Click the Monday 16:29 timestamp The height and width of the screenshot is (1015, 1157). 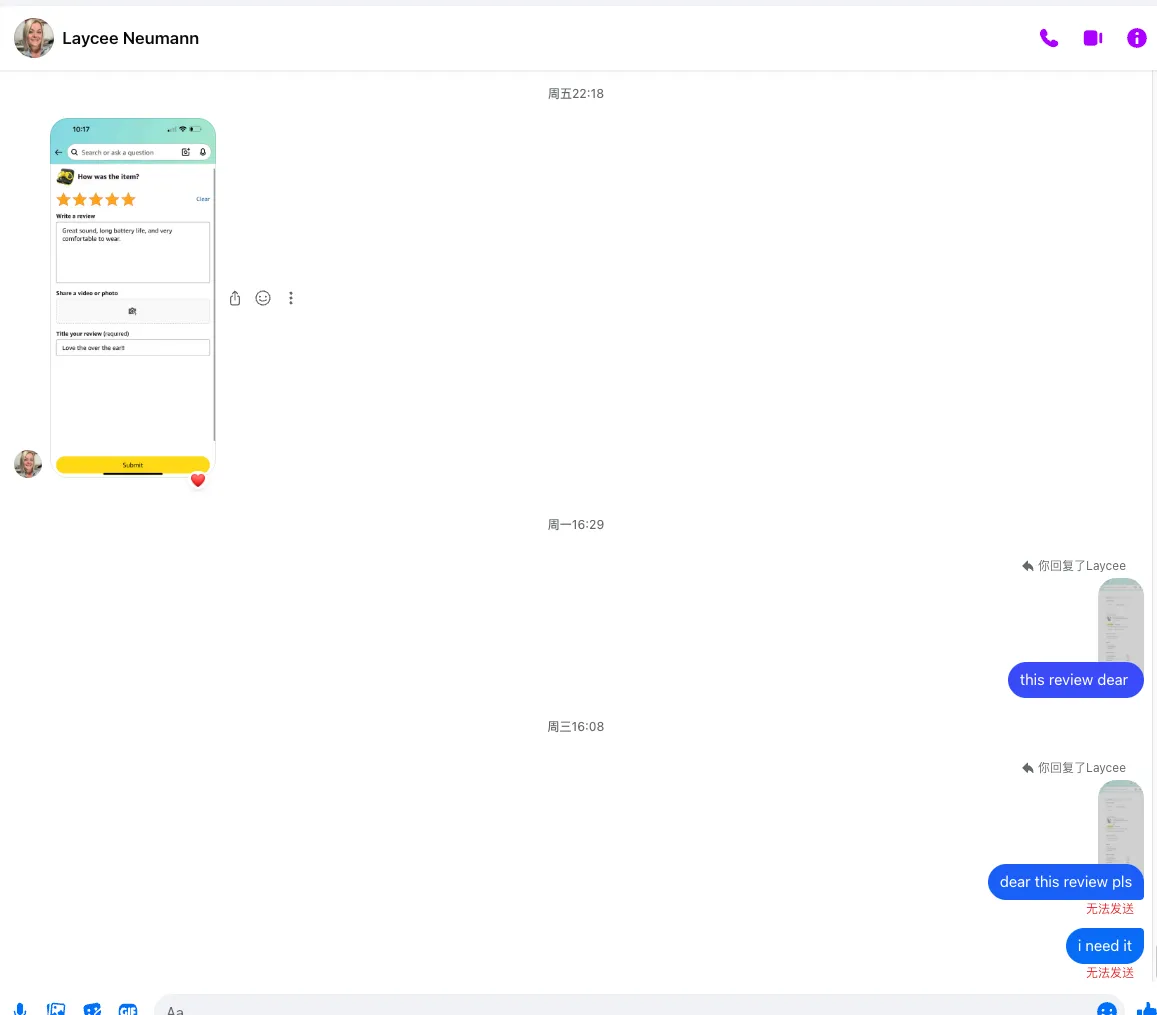tap(576, 524)
